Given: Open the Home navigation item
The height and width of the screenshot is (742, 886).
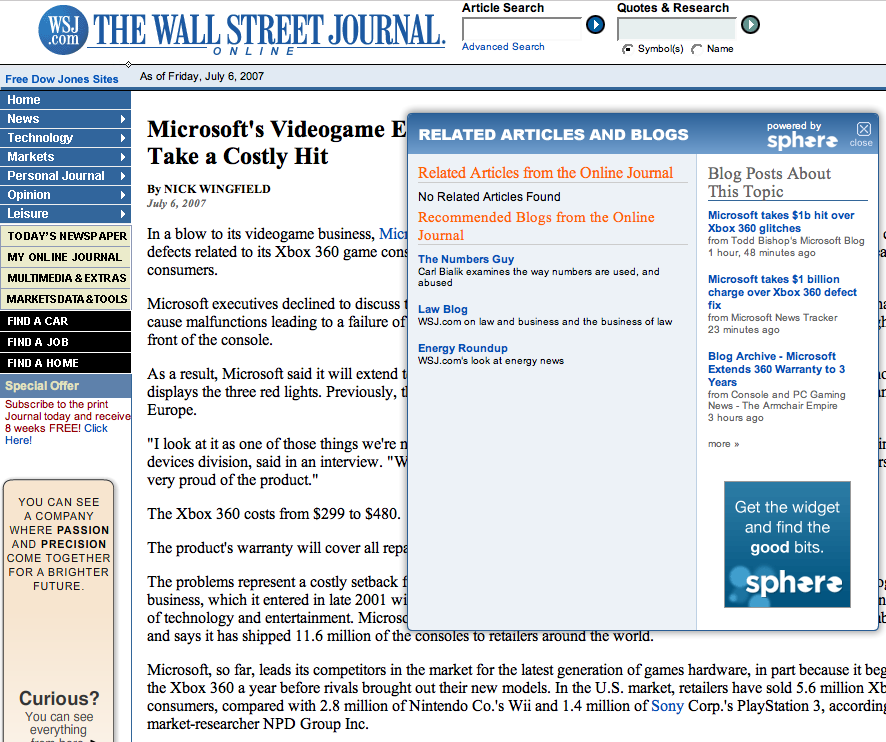Looking at the screenshot, I should (66, 100).
